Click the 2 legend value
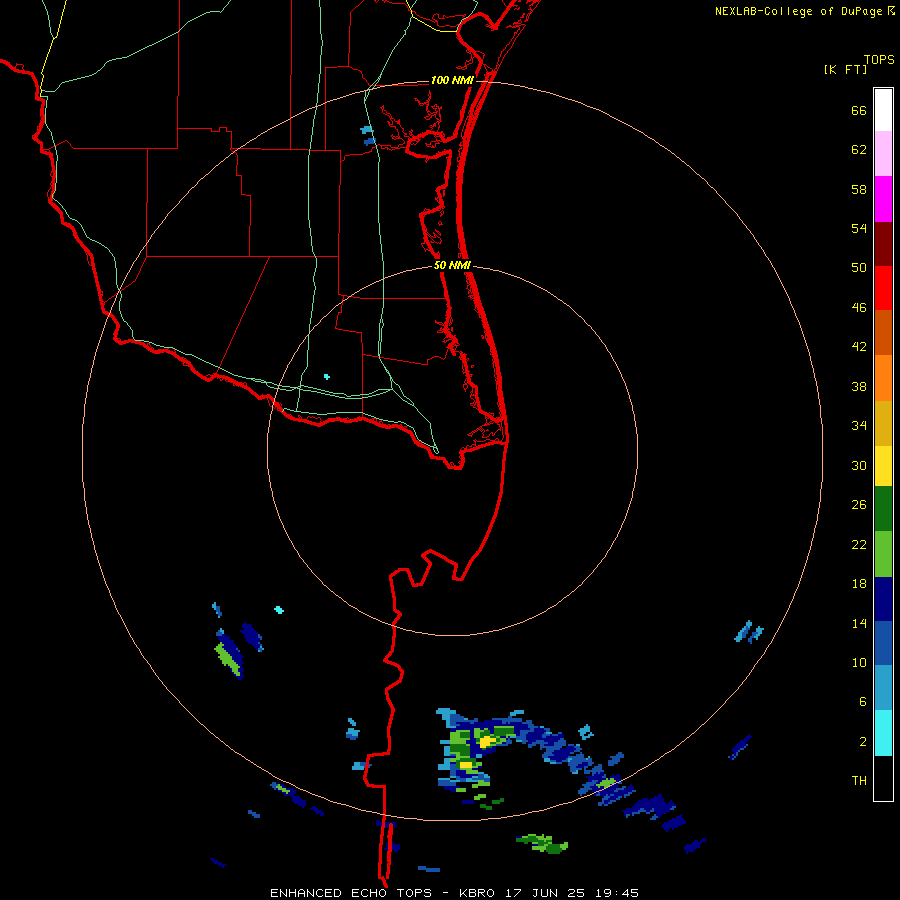900x900 pixels. (863, 742)
